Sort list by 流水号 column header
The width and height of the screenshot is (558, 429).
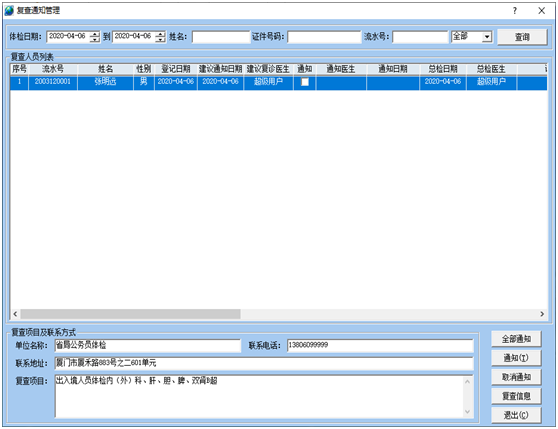tap(53, 69)
